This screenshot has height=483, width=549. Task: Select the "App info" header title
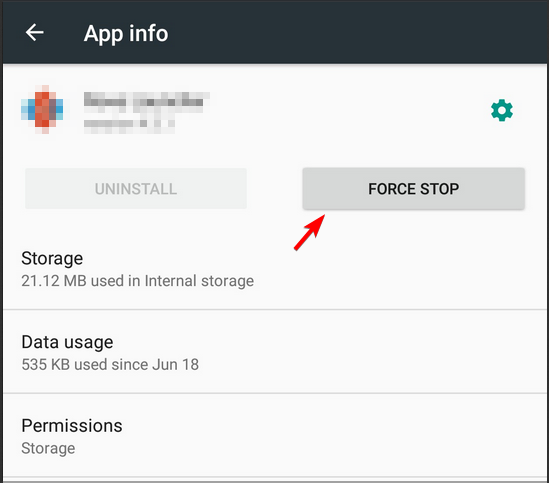(x=126, y=34)
